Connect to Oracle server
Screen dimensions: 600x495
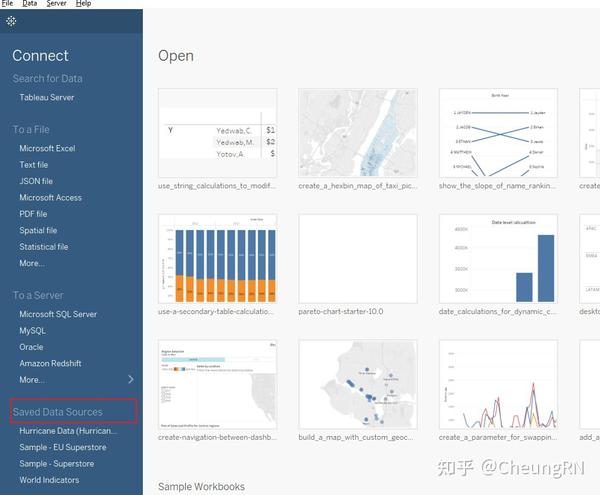click(x=31, y=347)
